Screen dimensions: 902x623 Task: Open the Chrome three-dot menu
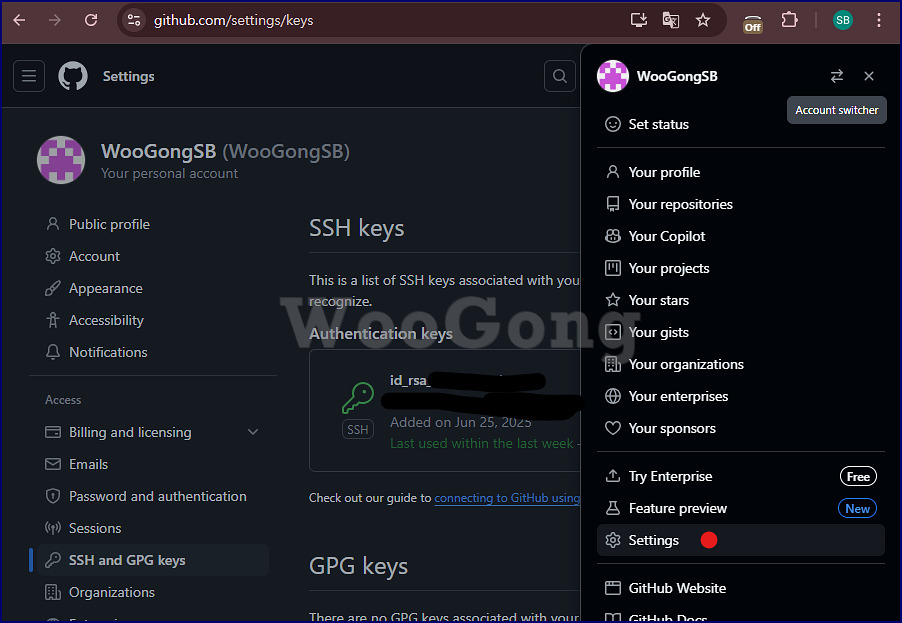click(x=878, y=20)
